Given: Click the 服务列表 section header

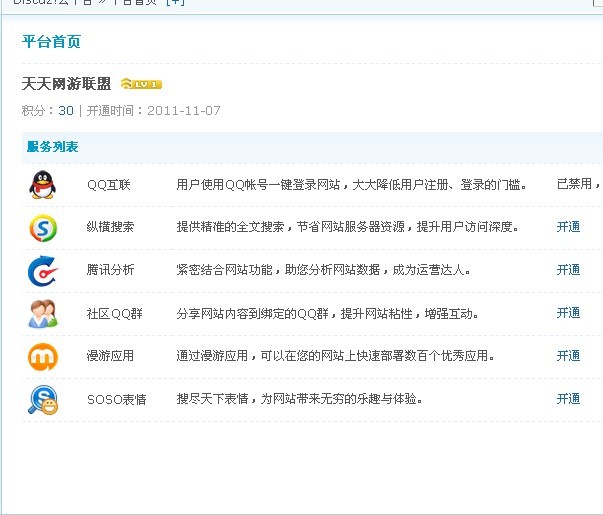Looking at the screenshot, I should click(x=53, y=147).
